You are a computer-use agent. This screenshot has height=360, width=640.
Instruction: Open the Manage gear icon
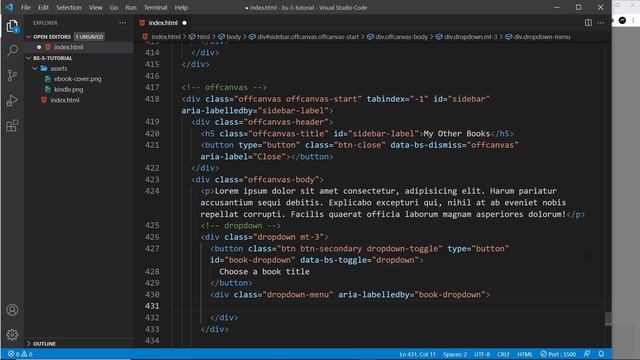click(x=12, y=335)
